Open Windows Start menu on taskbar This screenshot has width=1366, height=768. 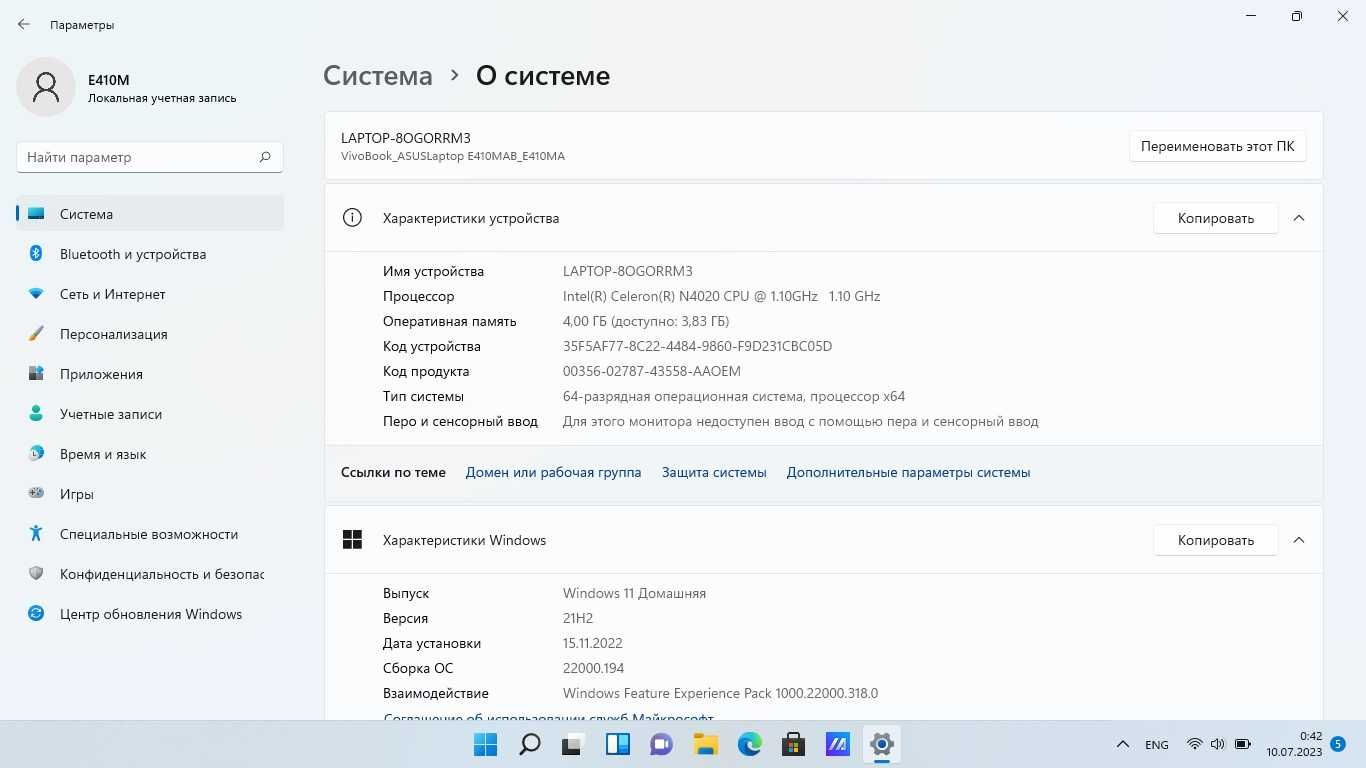pos(485,744)
